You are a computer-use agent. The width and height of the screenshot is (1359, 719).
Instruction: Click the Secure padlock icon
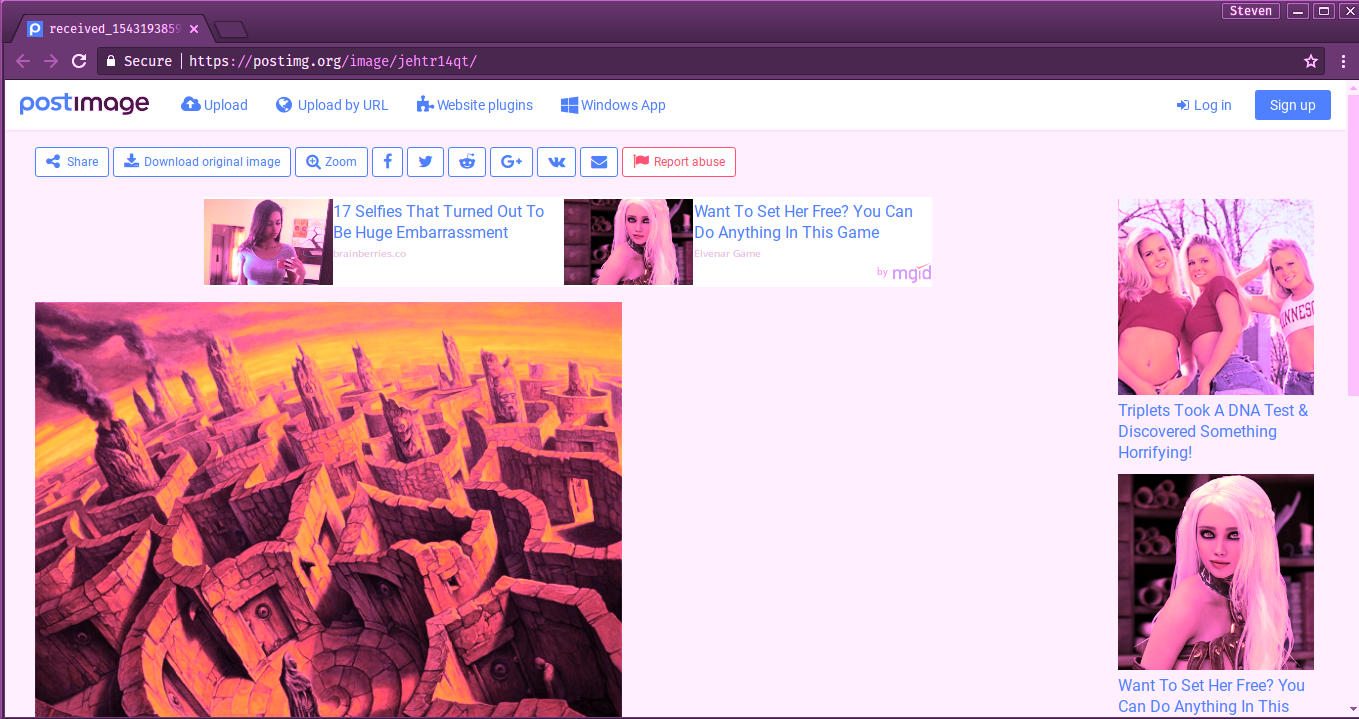click(111, 61)
